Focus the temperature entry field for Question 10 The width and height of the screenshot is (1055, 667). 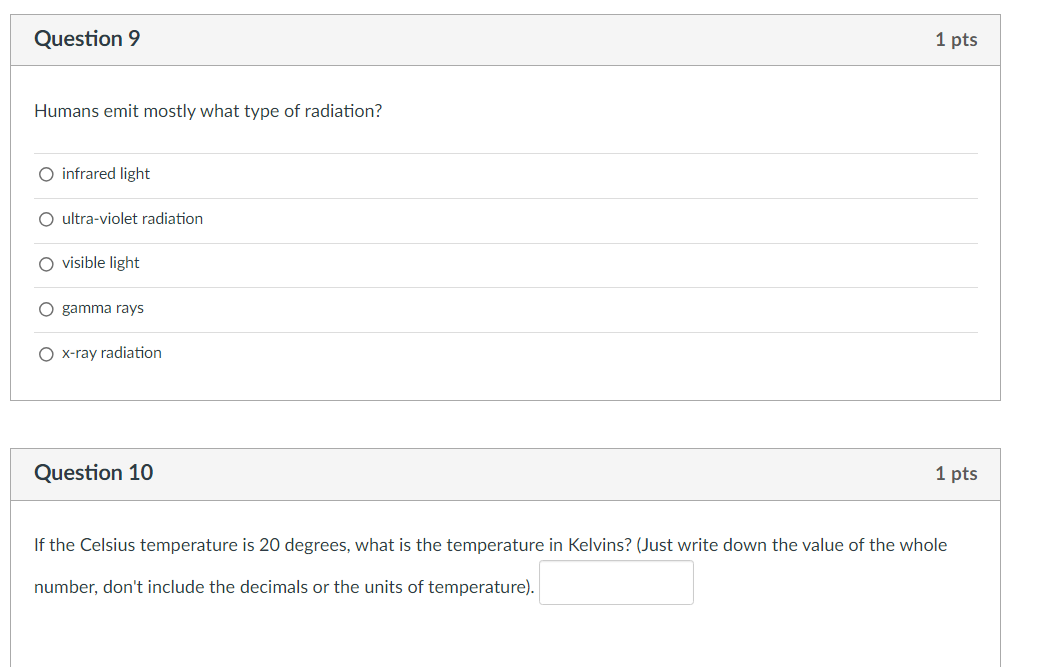point(616,582)
